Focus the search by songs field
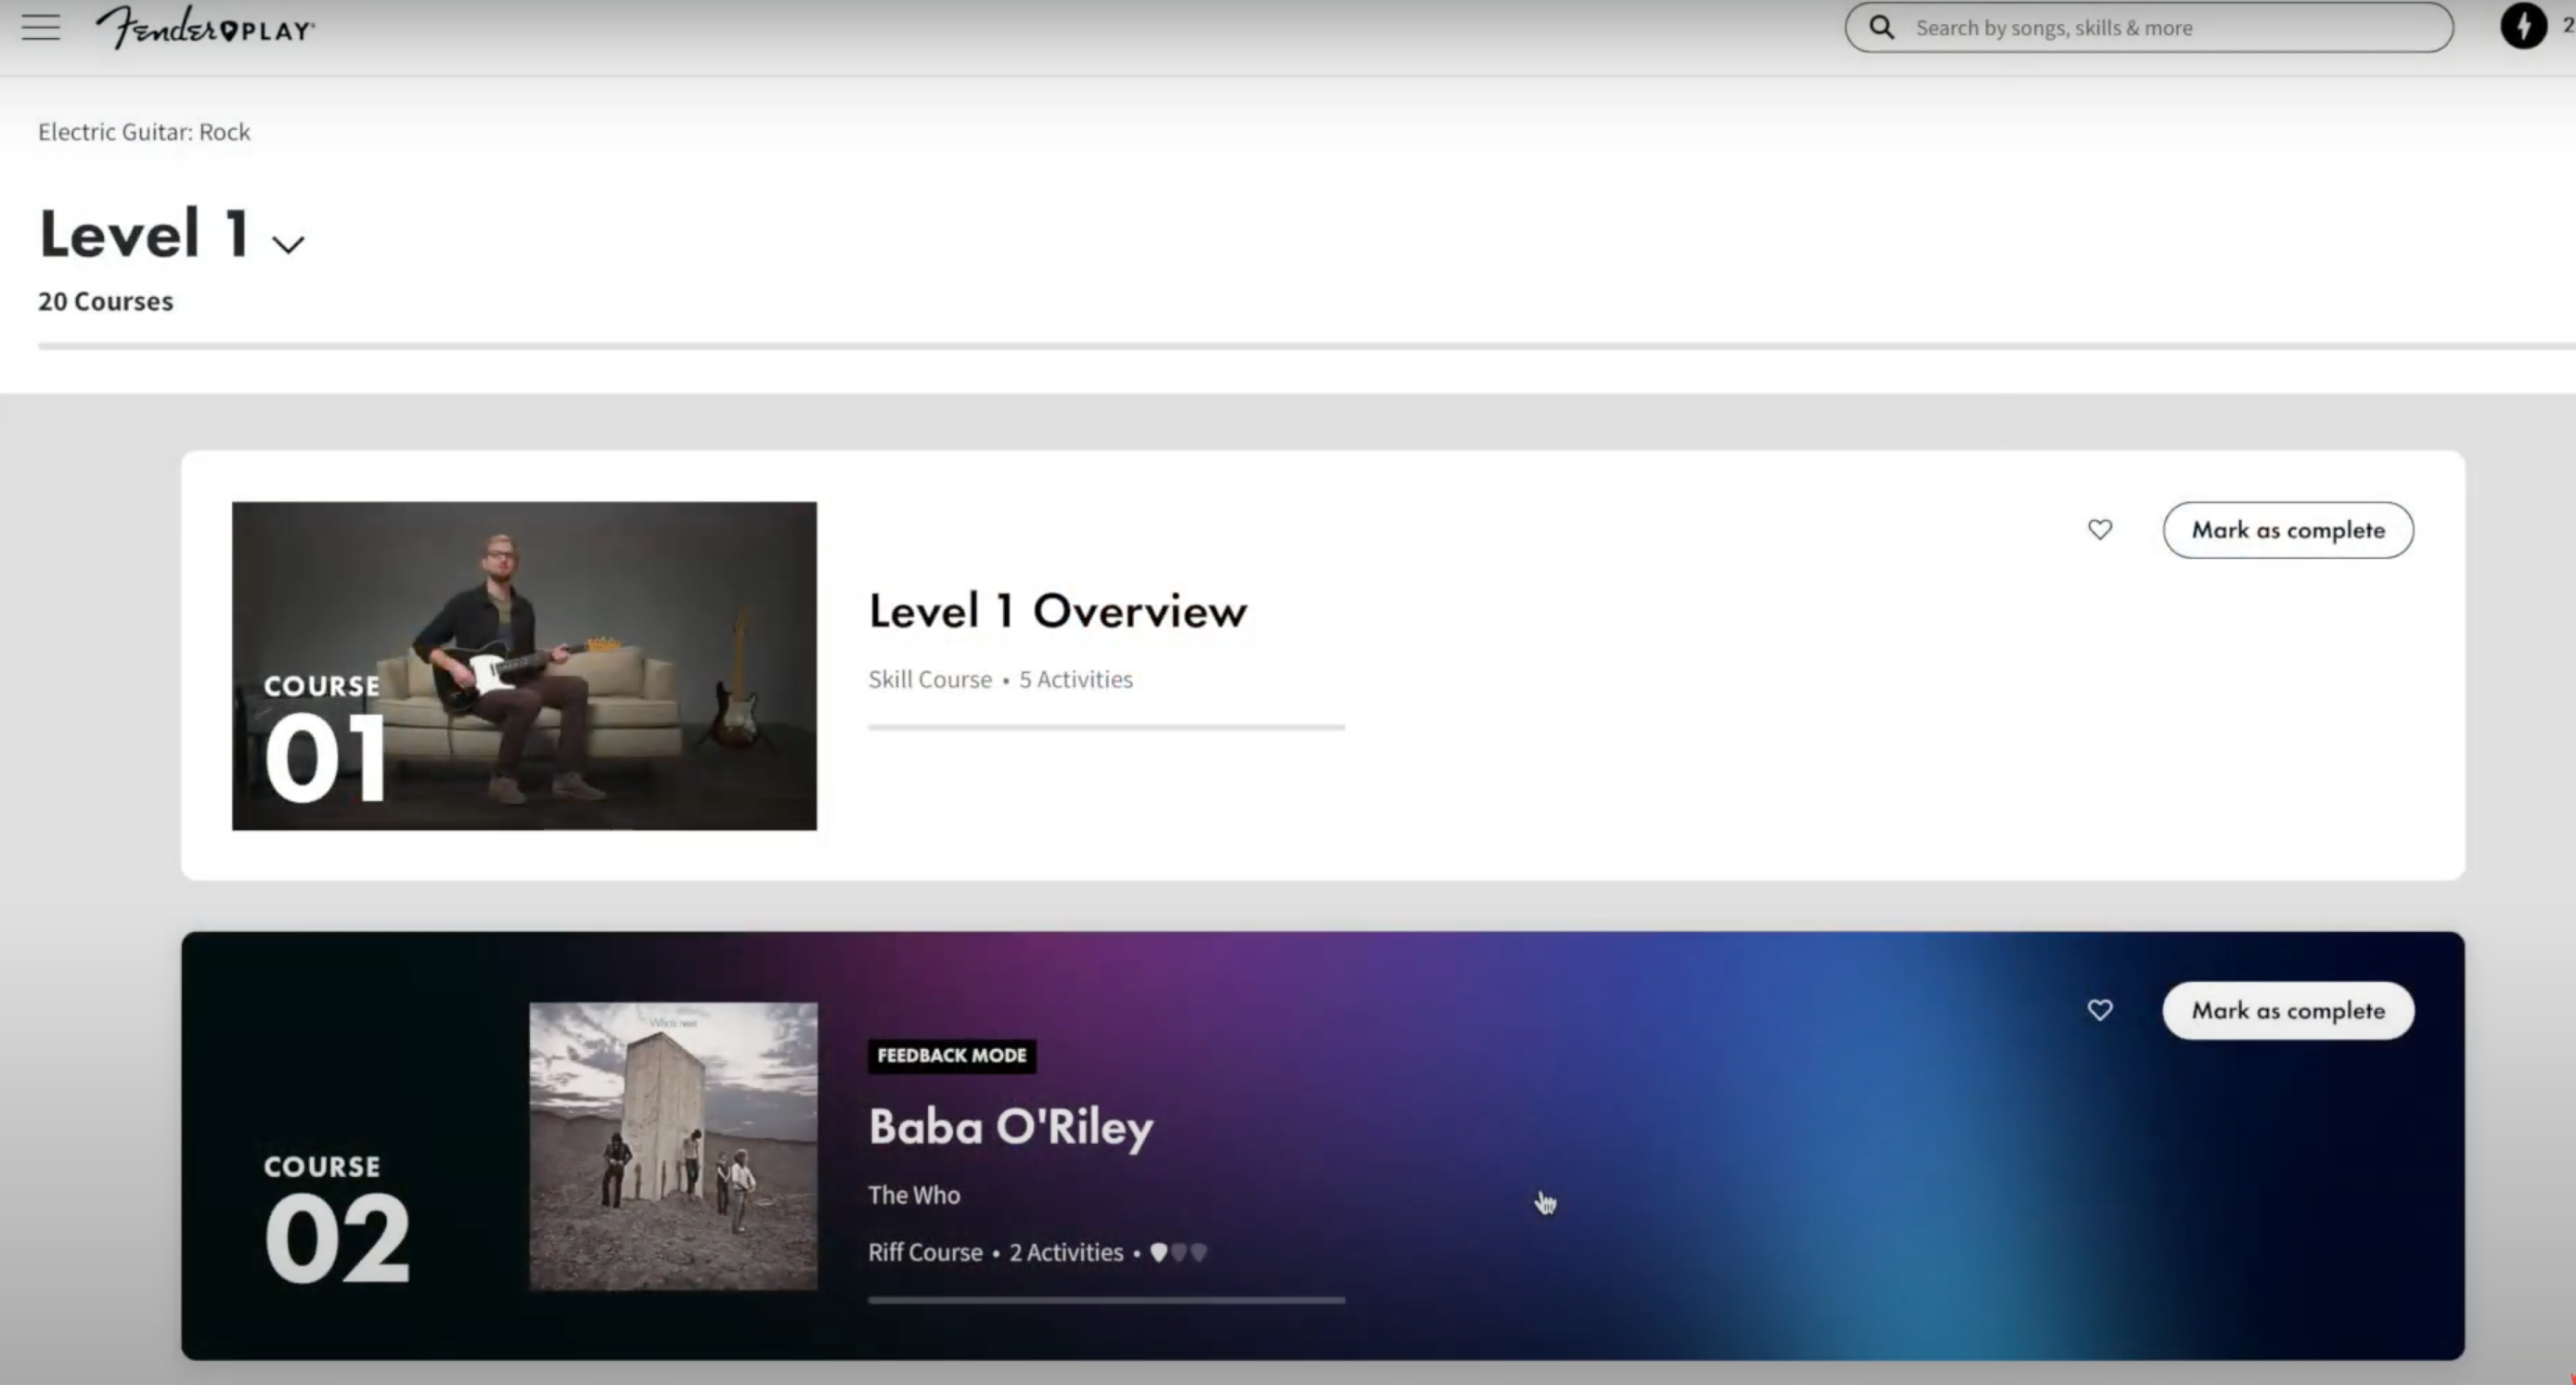This screenshot has width=2576, height=1385. point(2148,27)
